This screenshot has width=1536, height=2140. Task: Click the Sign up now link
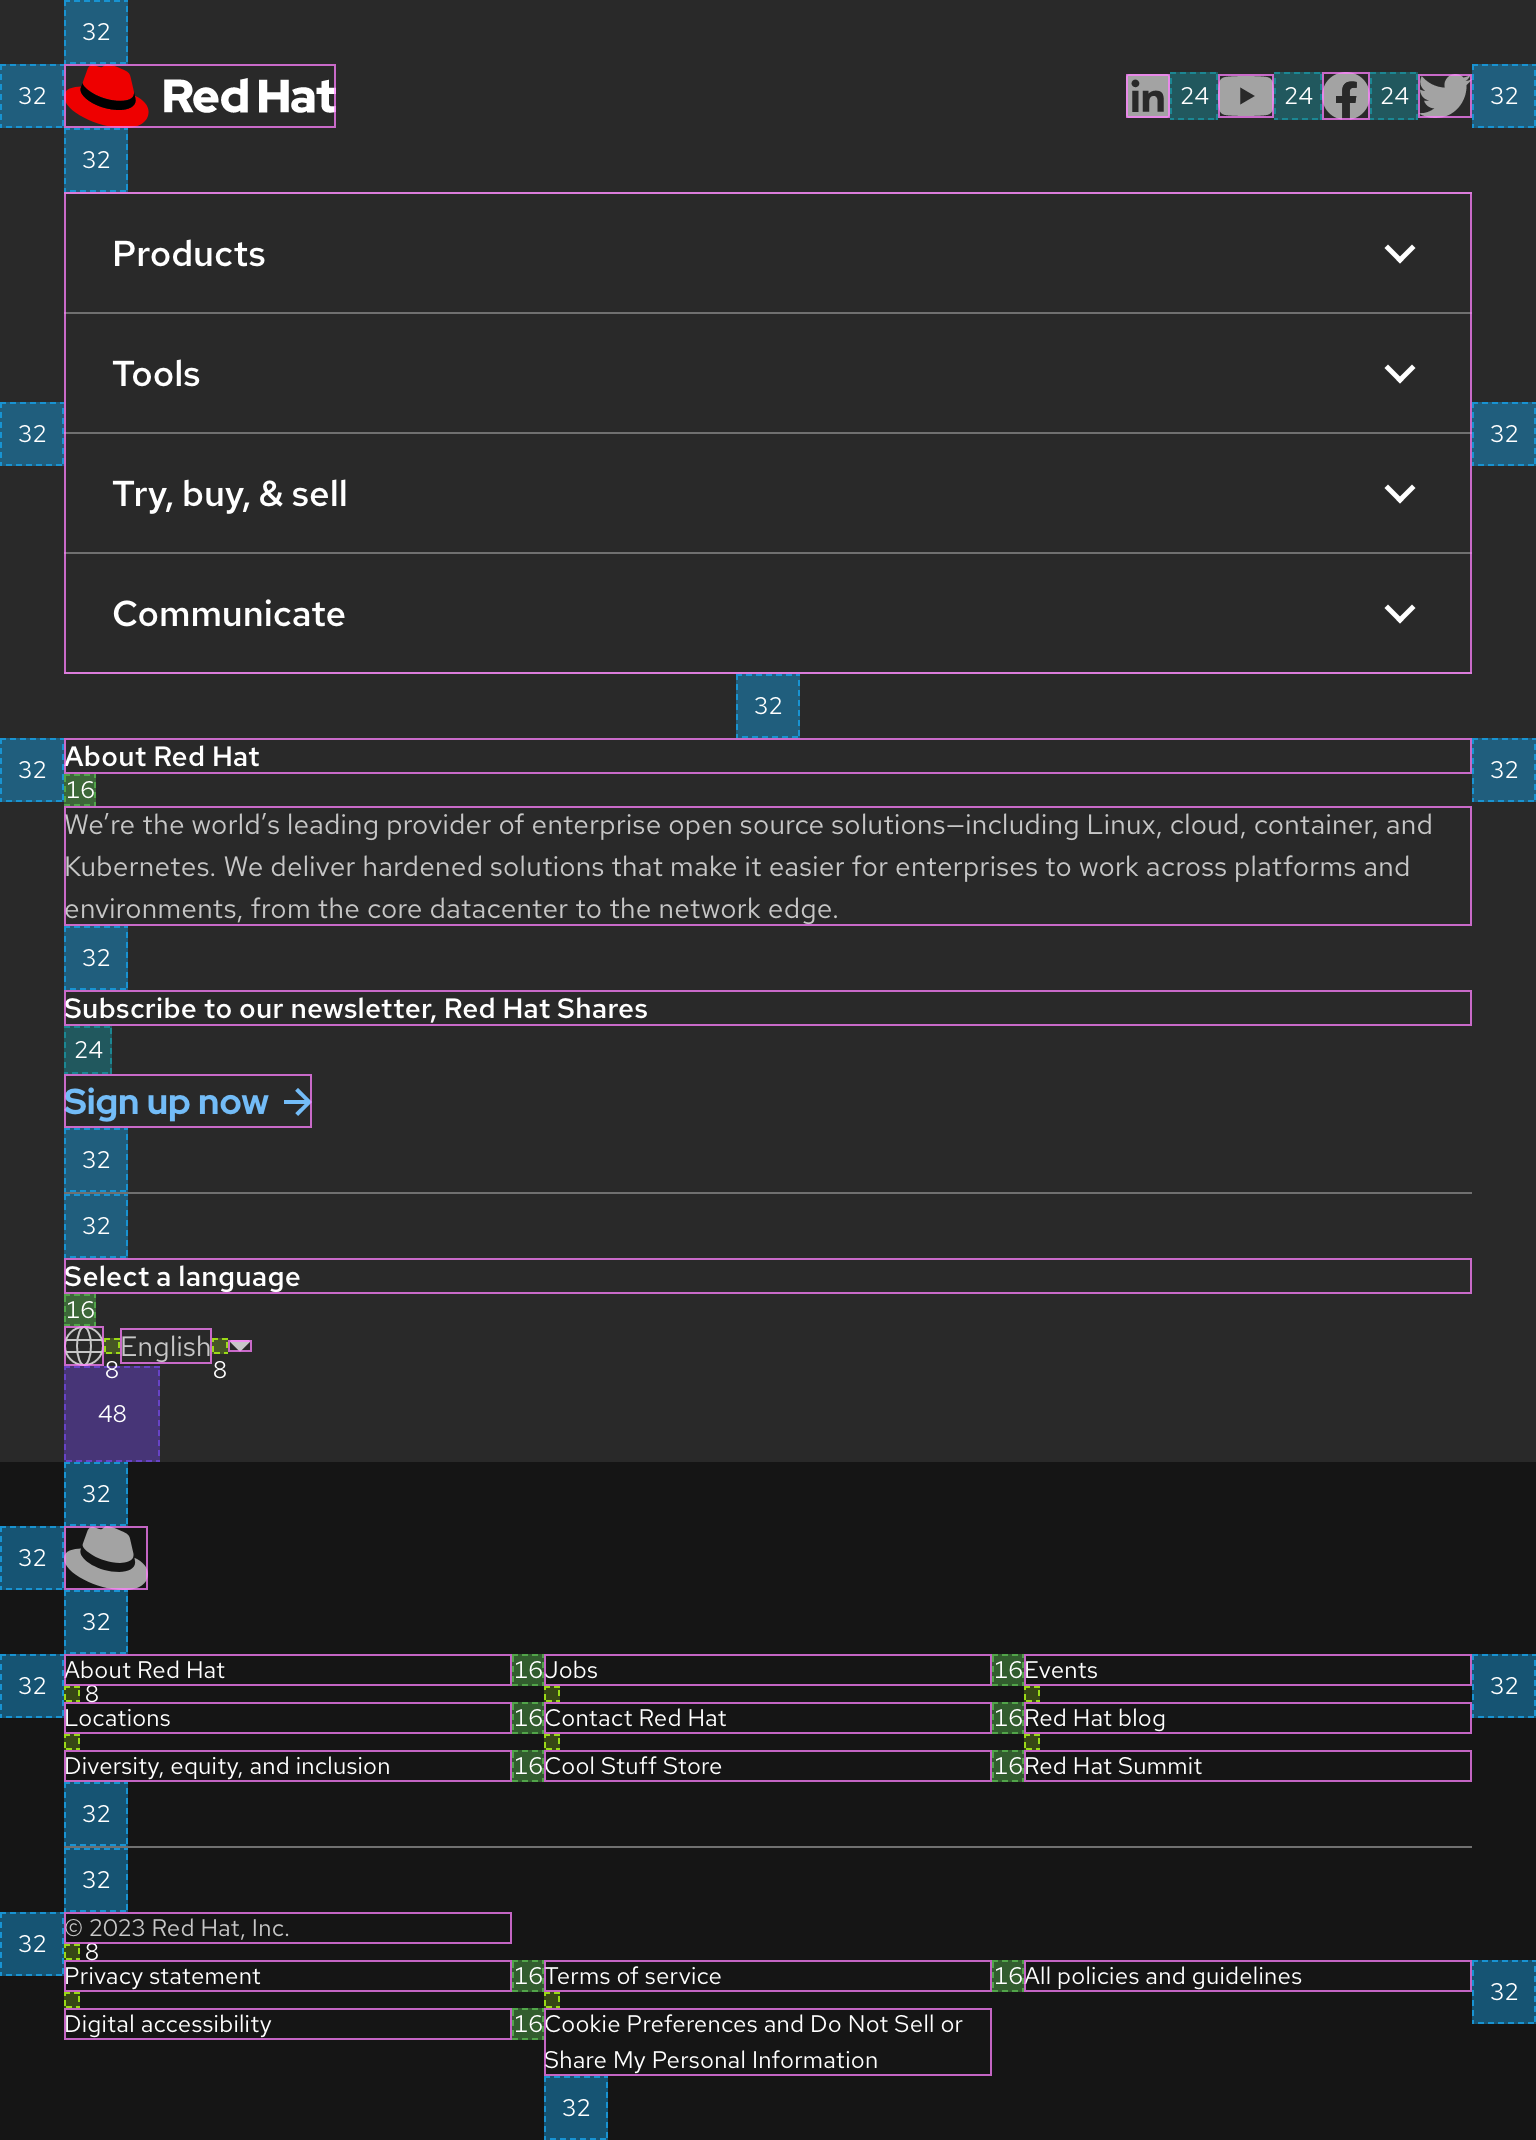point(188,1101)
